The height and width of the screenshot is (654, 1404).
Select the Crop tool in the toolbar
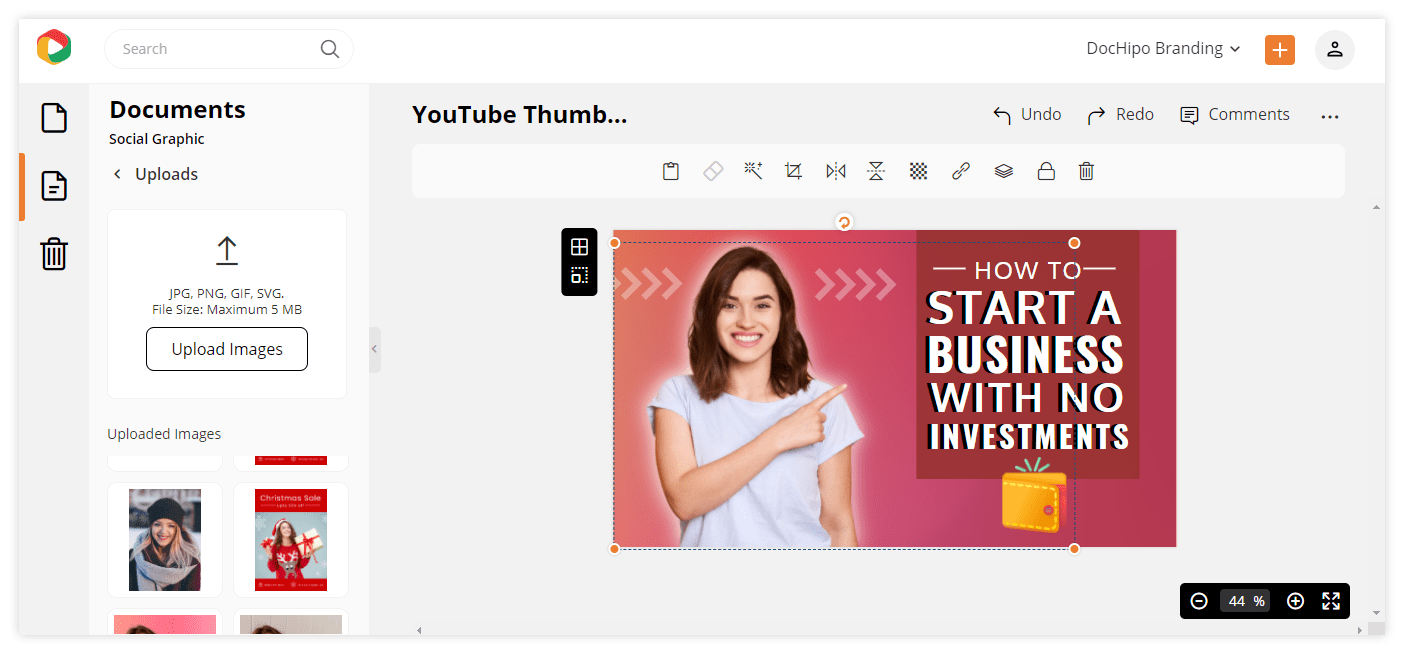[793, 170]
